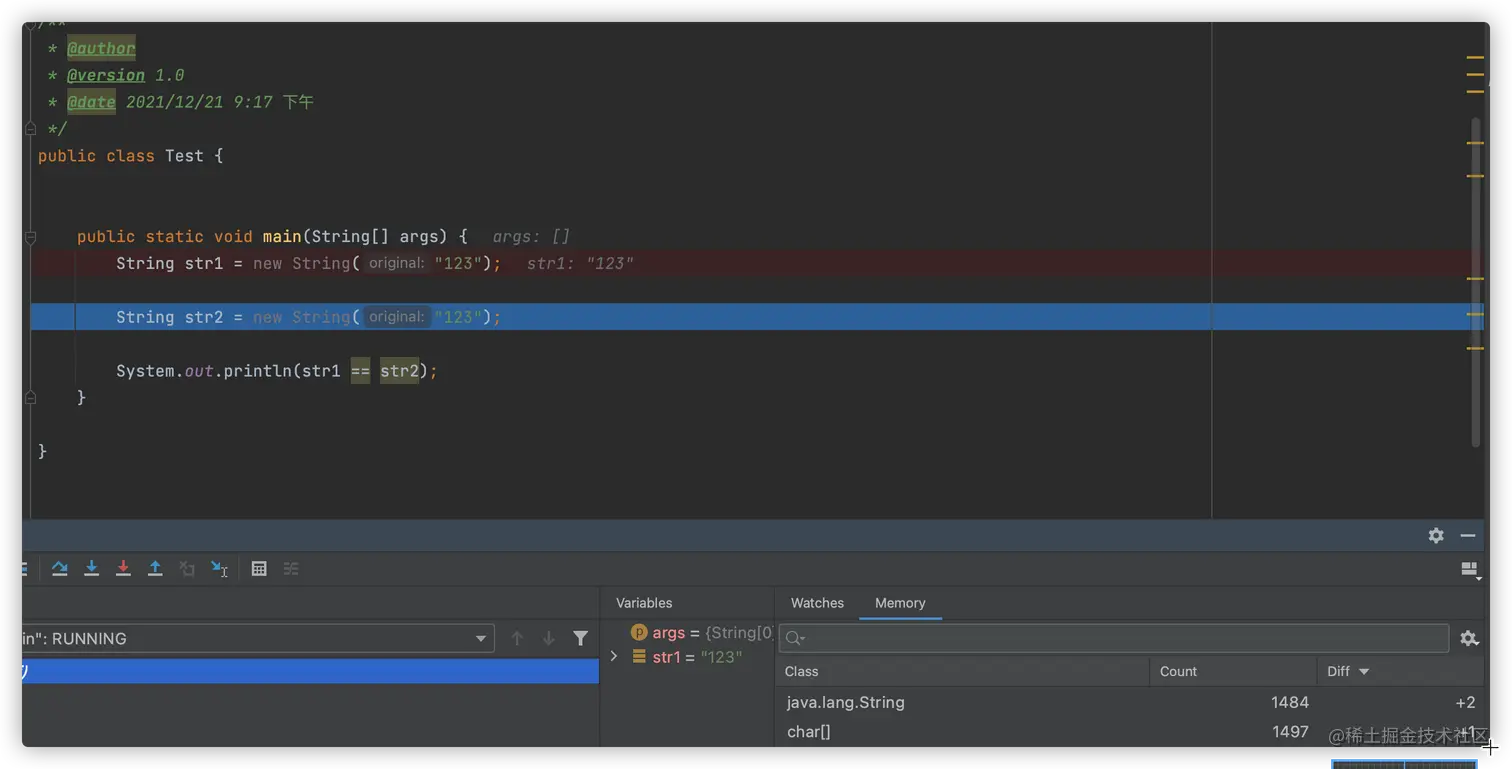Click the search magnifier in Memory filter
Screen dimensions: 1512x769
(x=795, y=638)
